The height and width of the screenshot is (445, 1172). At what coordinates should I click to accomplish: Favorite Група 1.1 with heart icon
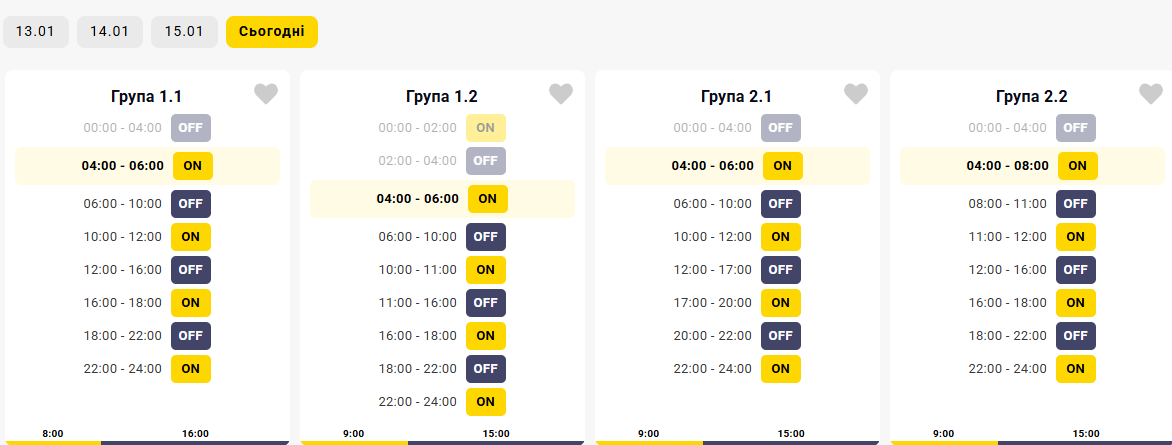tap(266, 94)
